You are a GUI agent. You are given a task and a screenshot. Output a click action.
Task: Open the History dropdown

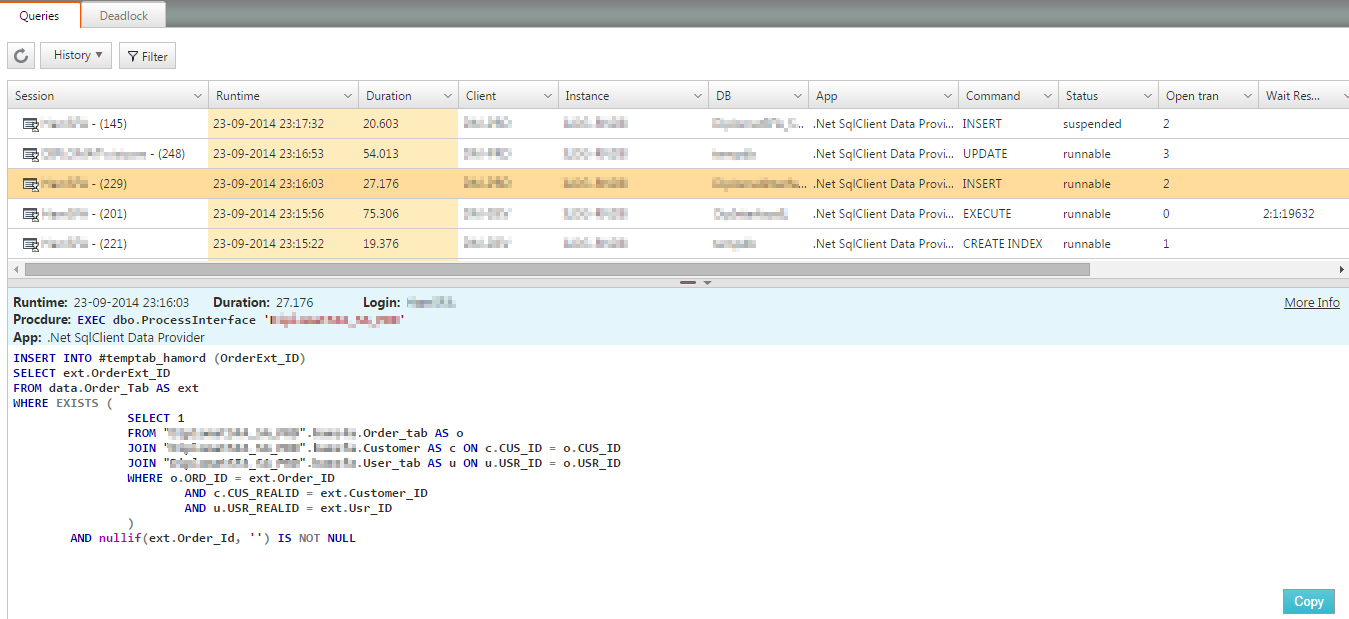(x=76, y=56)
